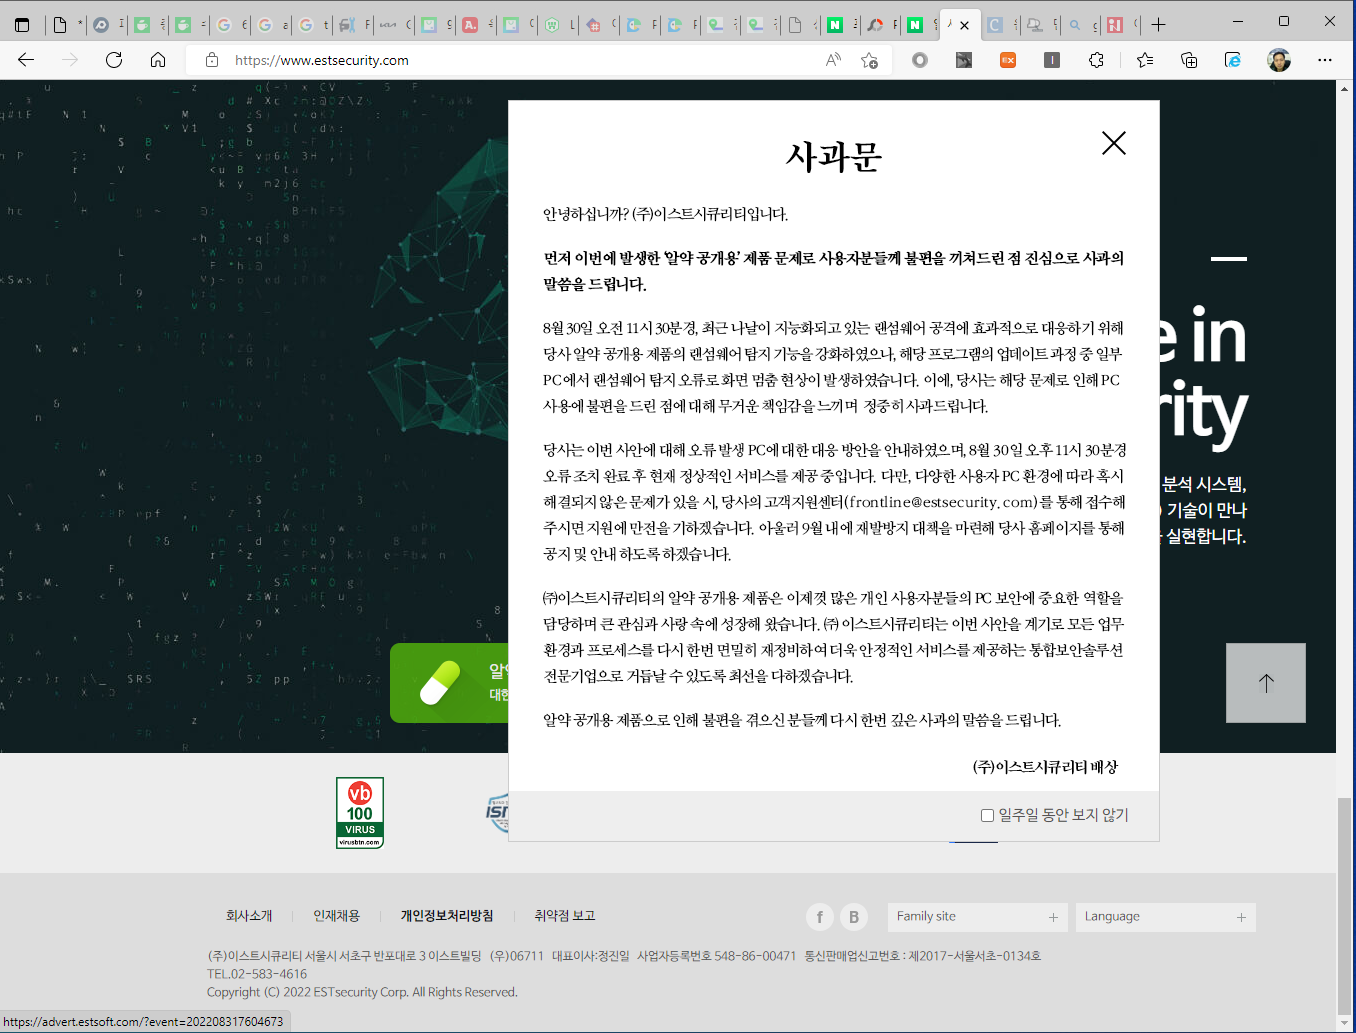Click the gray circle extension icon
1356x1033 pixels.
click(x=920, y=60)
